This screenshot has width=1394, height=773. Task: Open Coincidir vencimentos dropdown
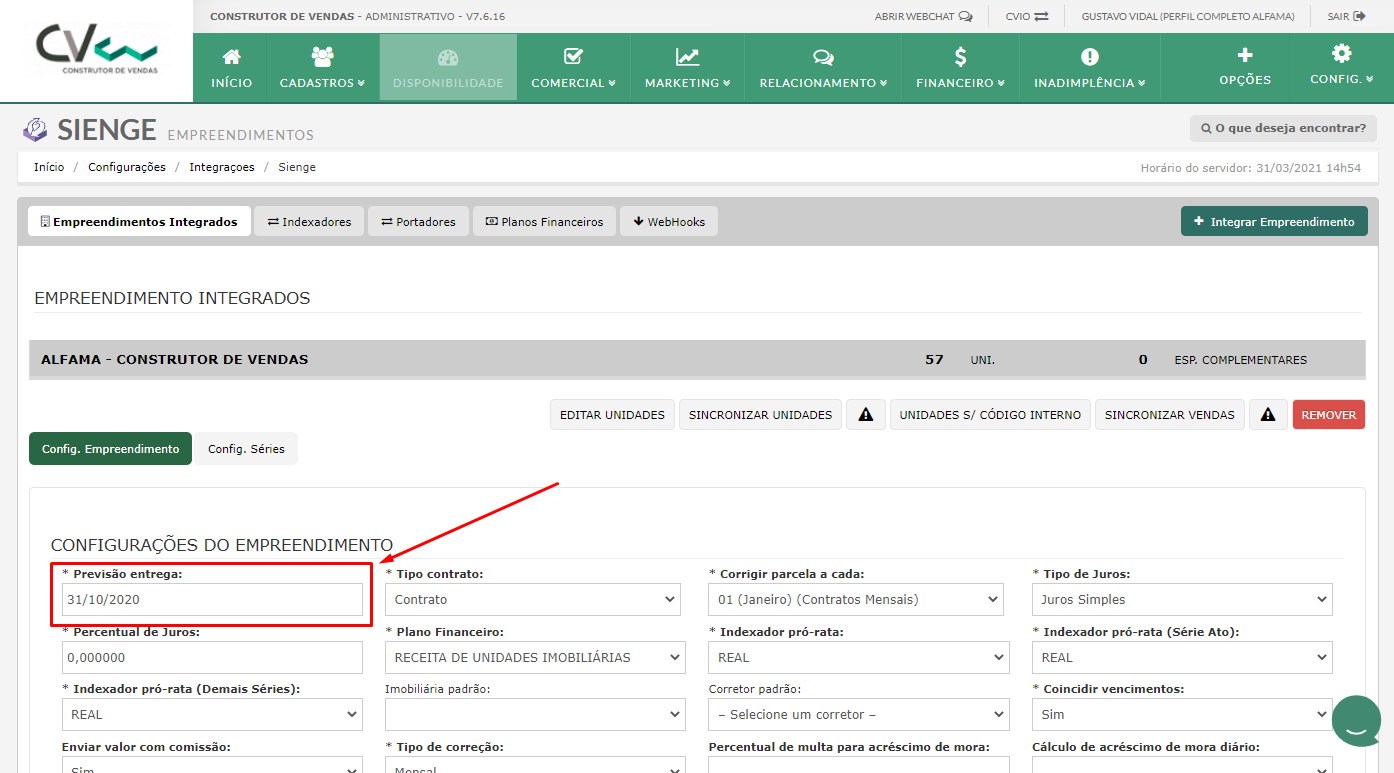[x=1182, y=714]
